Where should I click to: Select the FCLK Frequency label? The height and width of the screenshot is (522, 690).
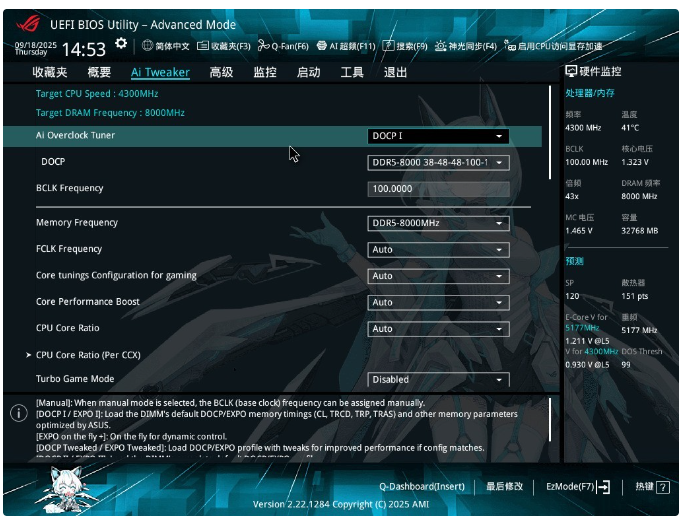69,249
